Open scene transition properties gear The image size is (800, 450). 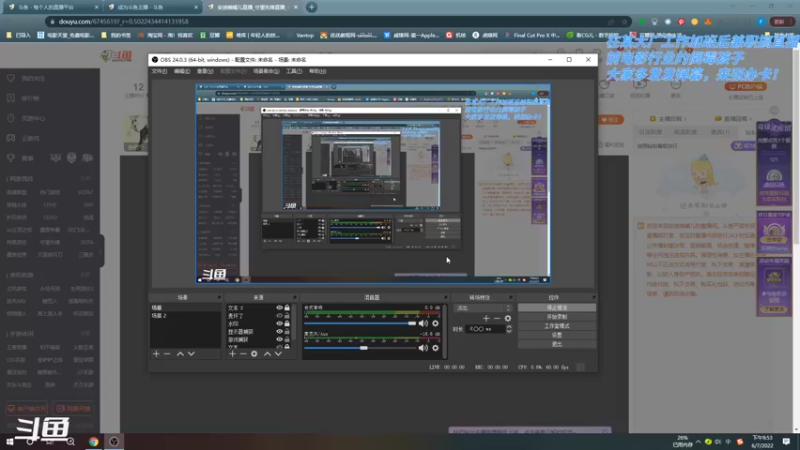tap(508, 318)
